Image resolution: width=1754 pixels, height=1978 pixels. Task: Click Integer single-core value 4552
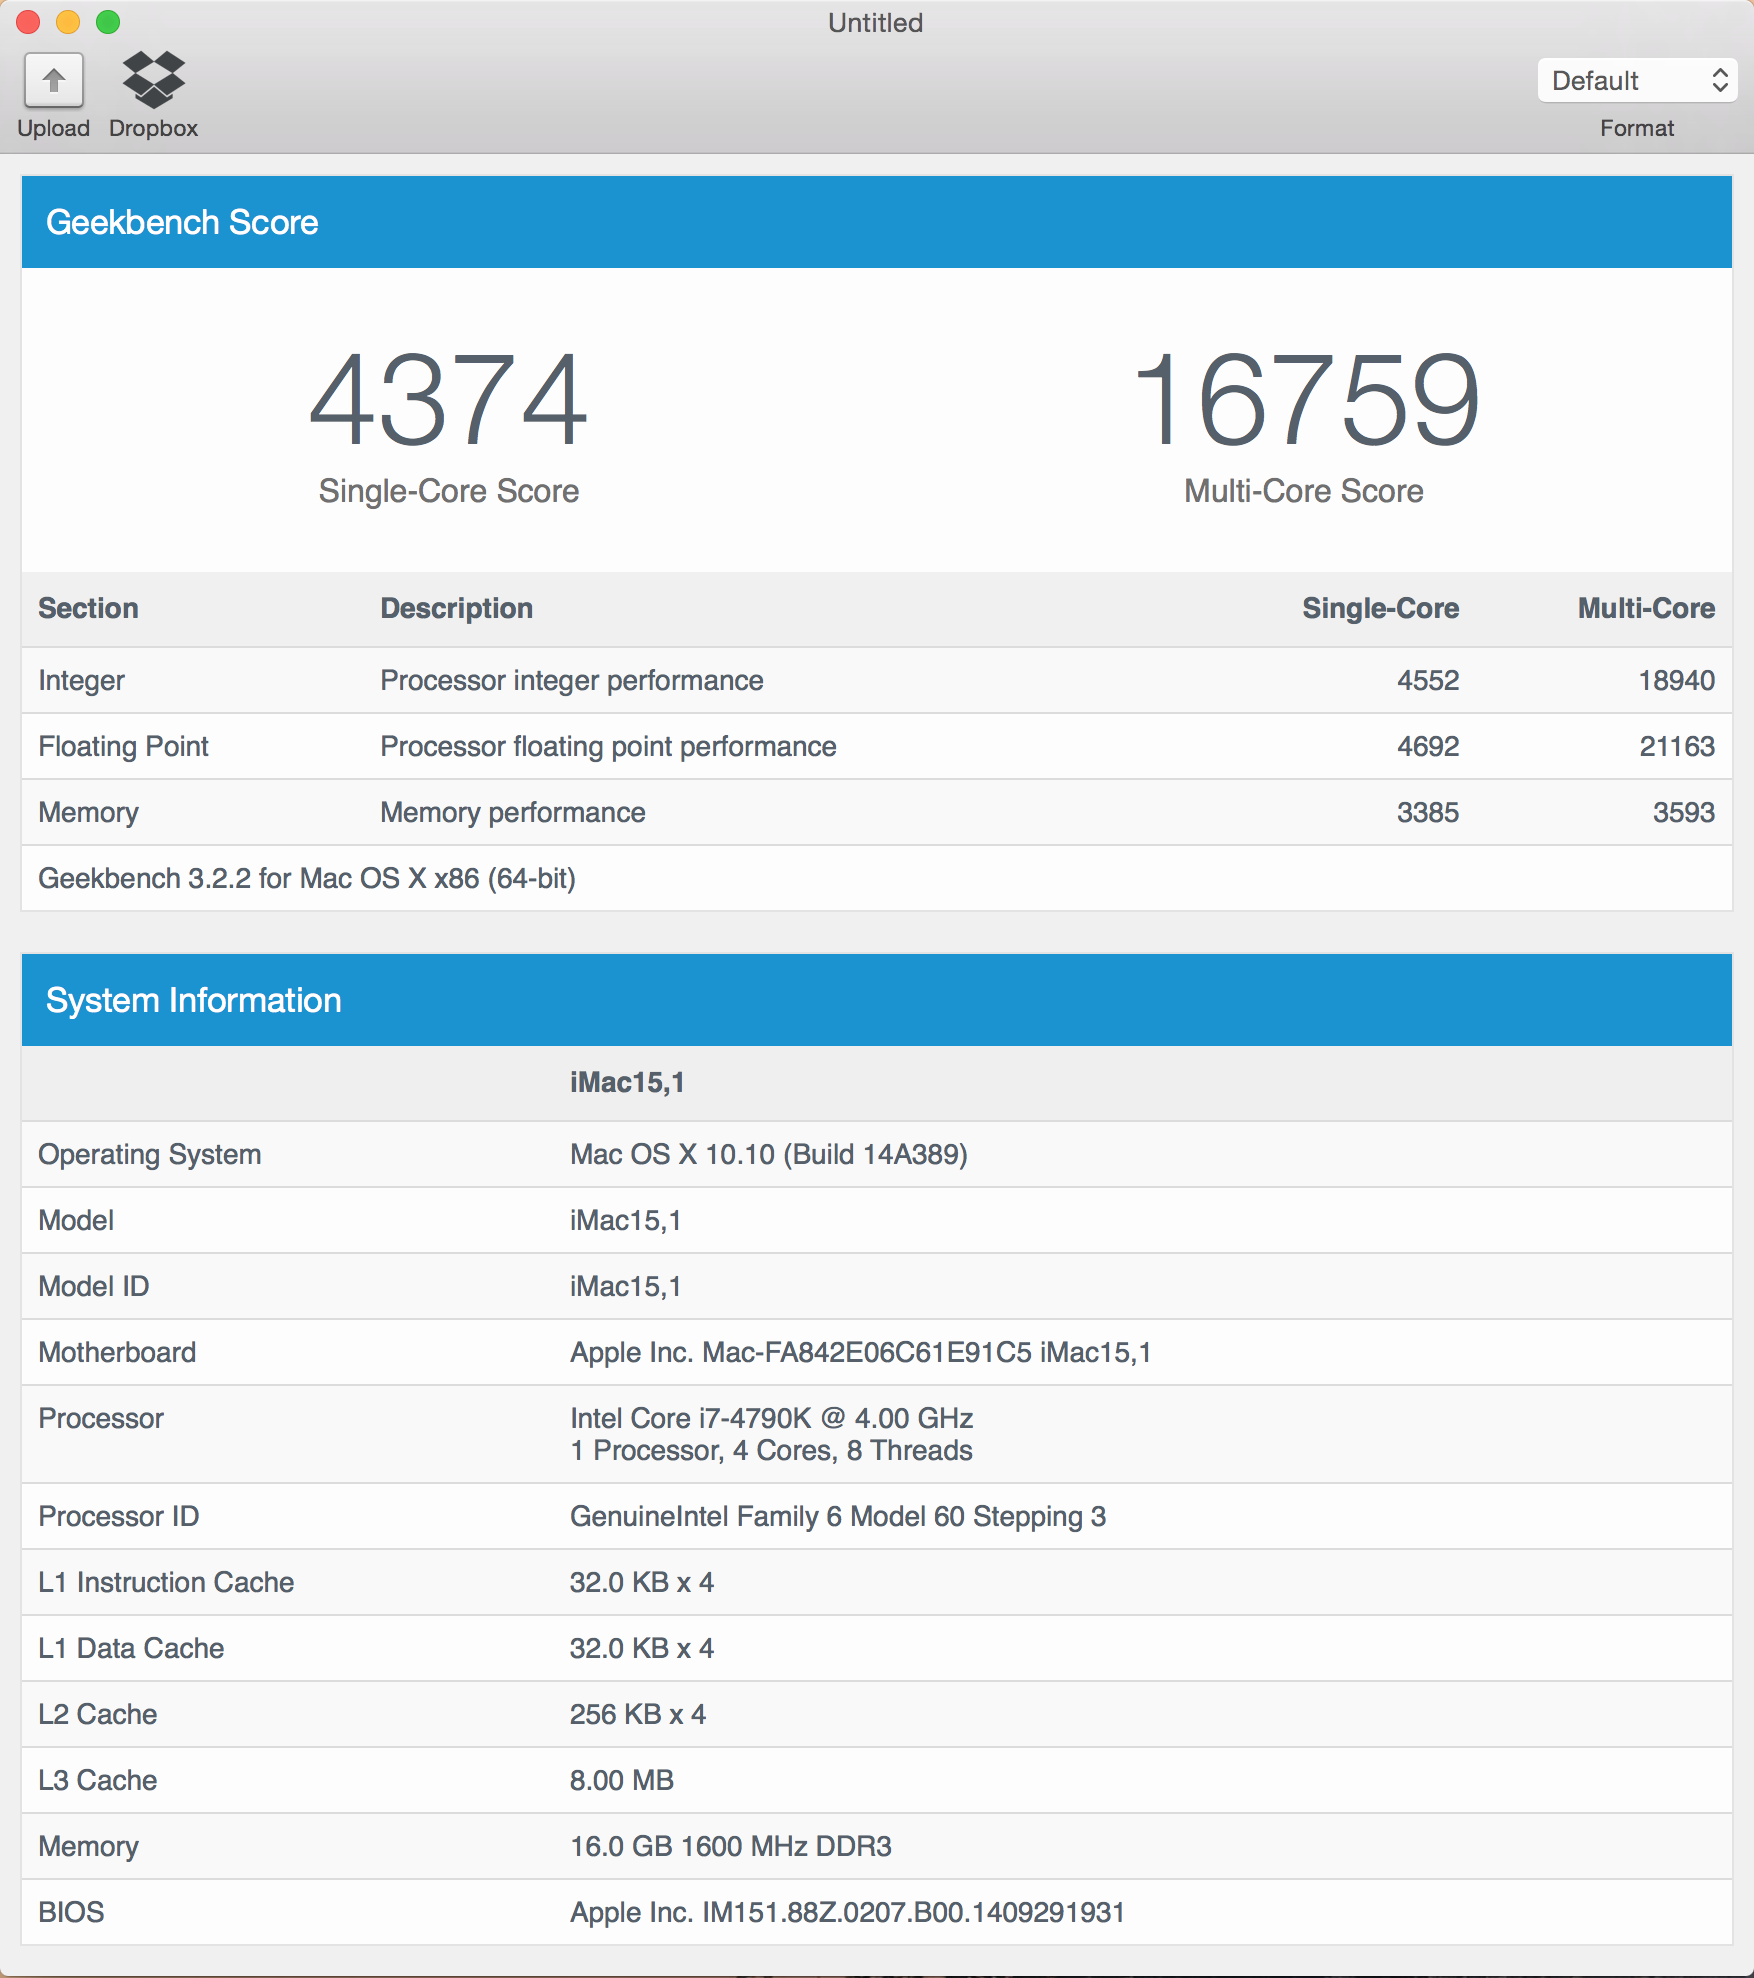pyautogui.click(x=1428, y=681)
